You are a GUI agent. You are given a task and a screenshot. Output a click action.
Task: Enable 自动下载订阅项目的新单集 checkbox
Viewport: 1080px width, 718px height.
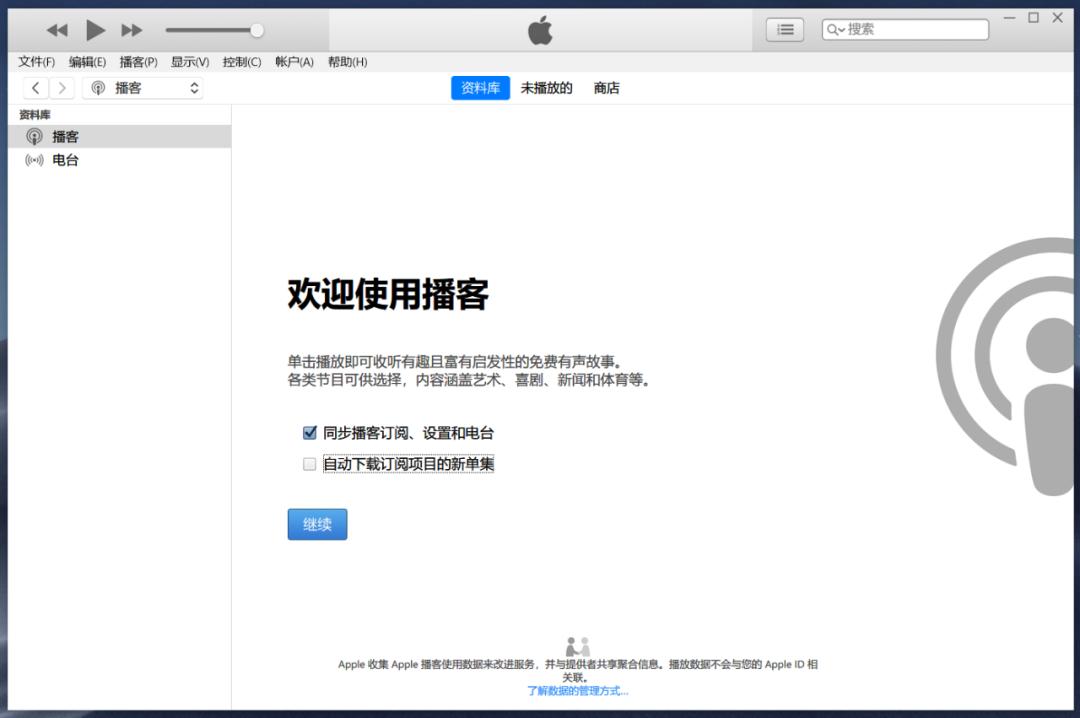pyautogui.click(x=309, y=463)
